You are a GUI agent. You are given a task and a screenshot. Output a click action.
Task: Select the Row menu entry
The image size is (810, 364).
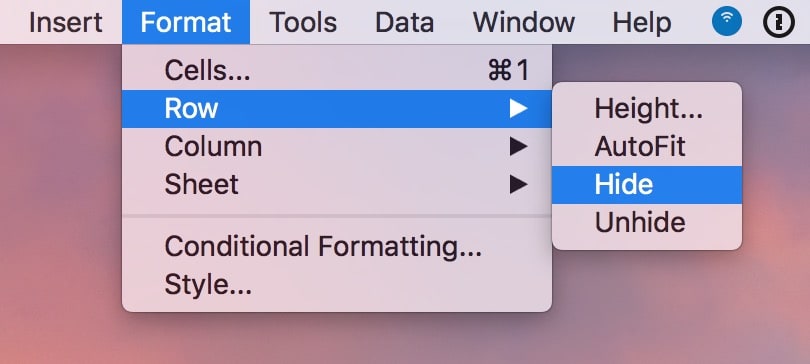click(337, 108)
